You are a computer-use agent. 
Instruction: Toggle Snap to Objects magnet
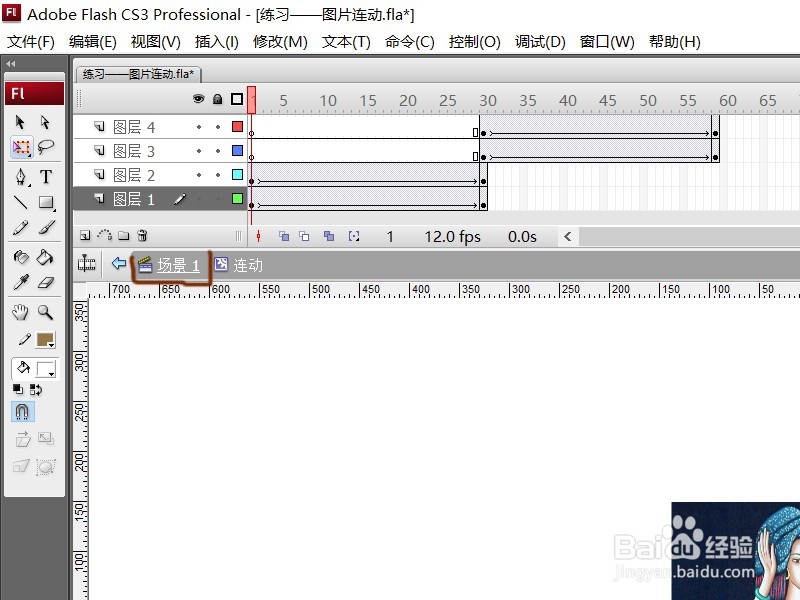click(22, 411)
